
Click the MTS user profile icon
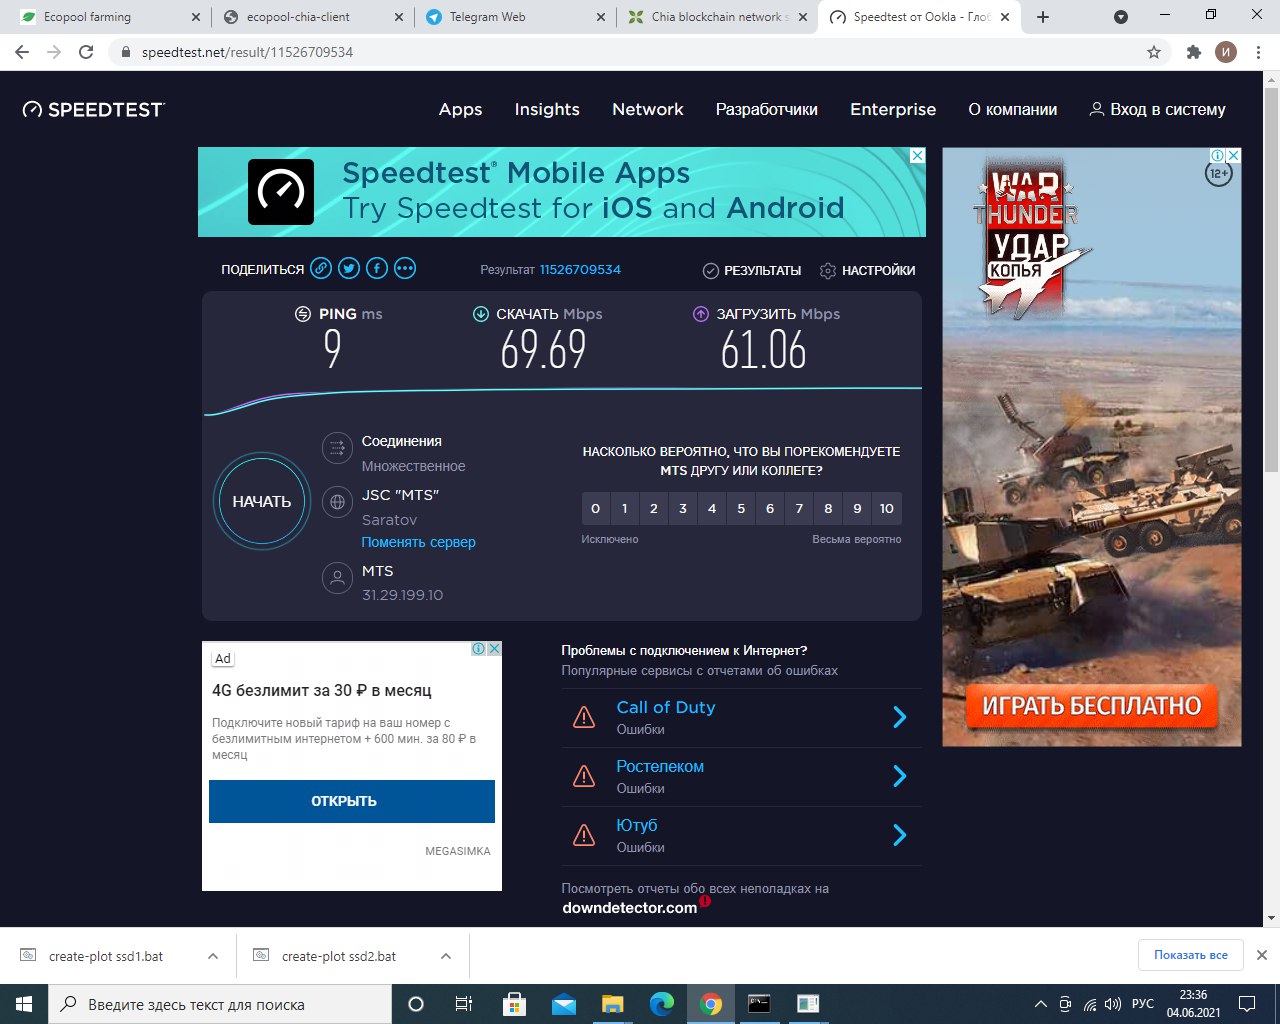(338, 578)
